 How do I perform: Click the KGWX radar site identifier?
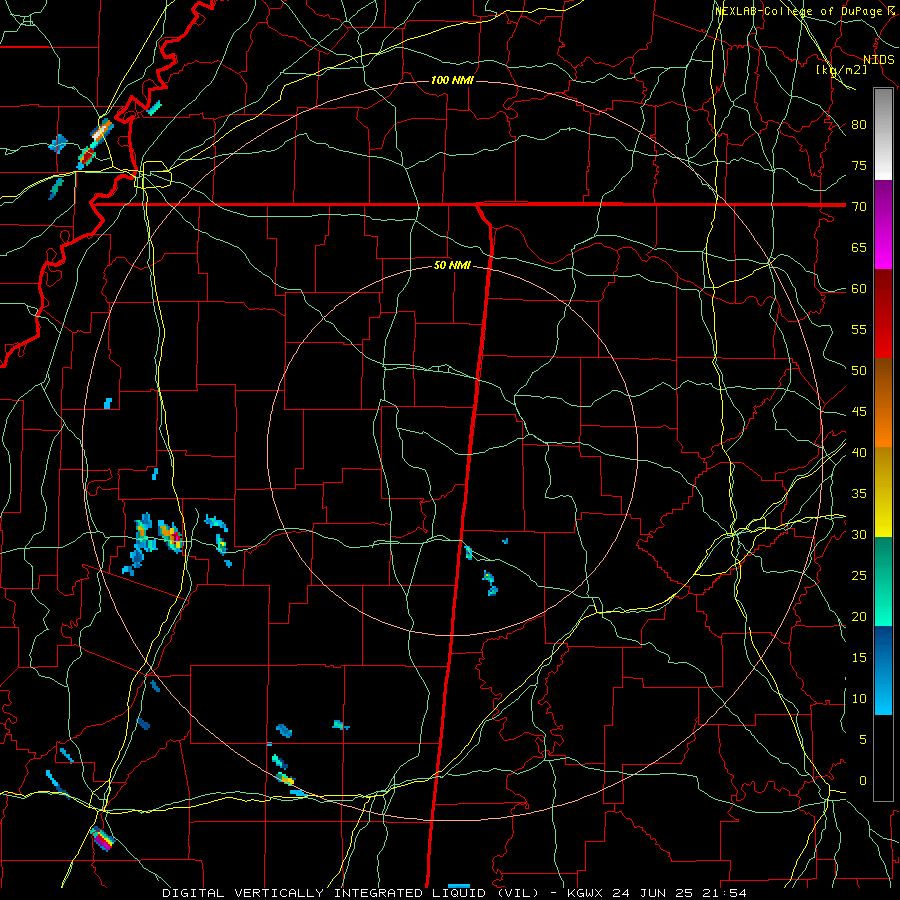(x=584, y=893)
